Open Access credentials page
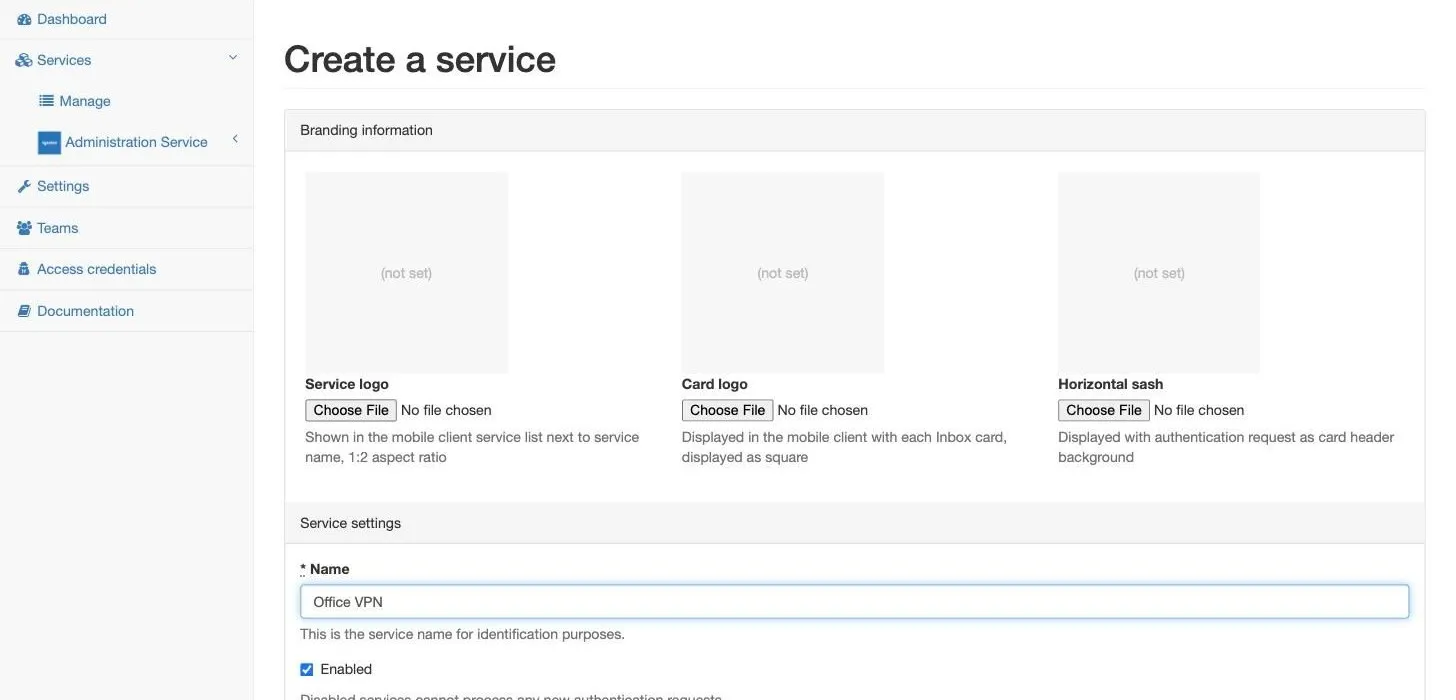1456x700 pixels. click(97, 269)
